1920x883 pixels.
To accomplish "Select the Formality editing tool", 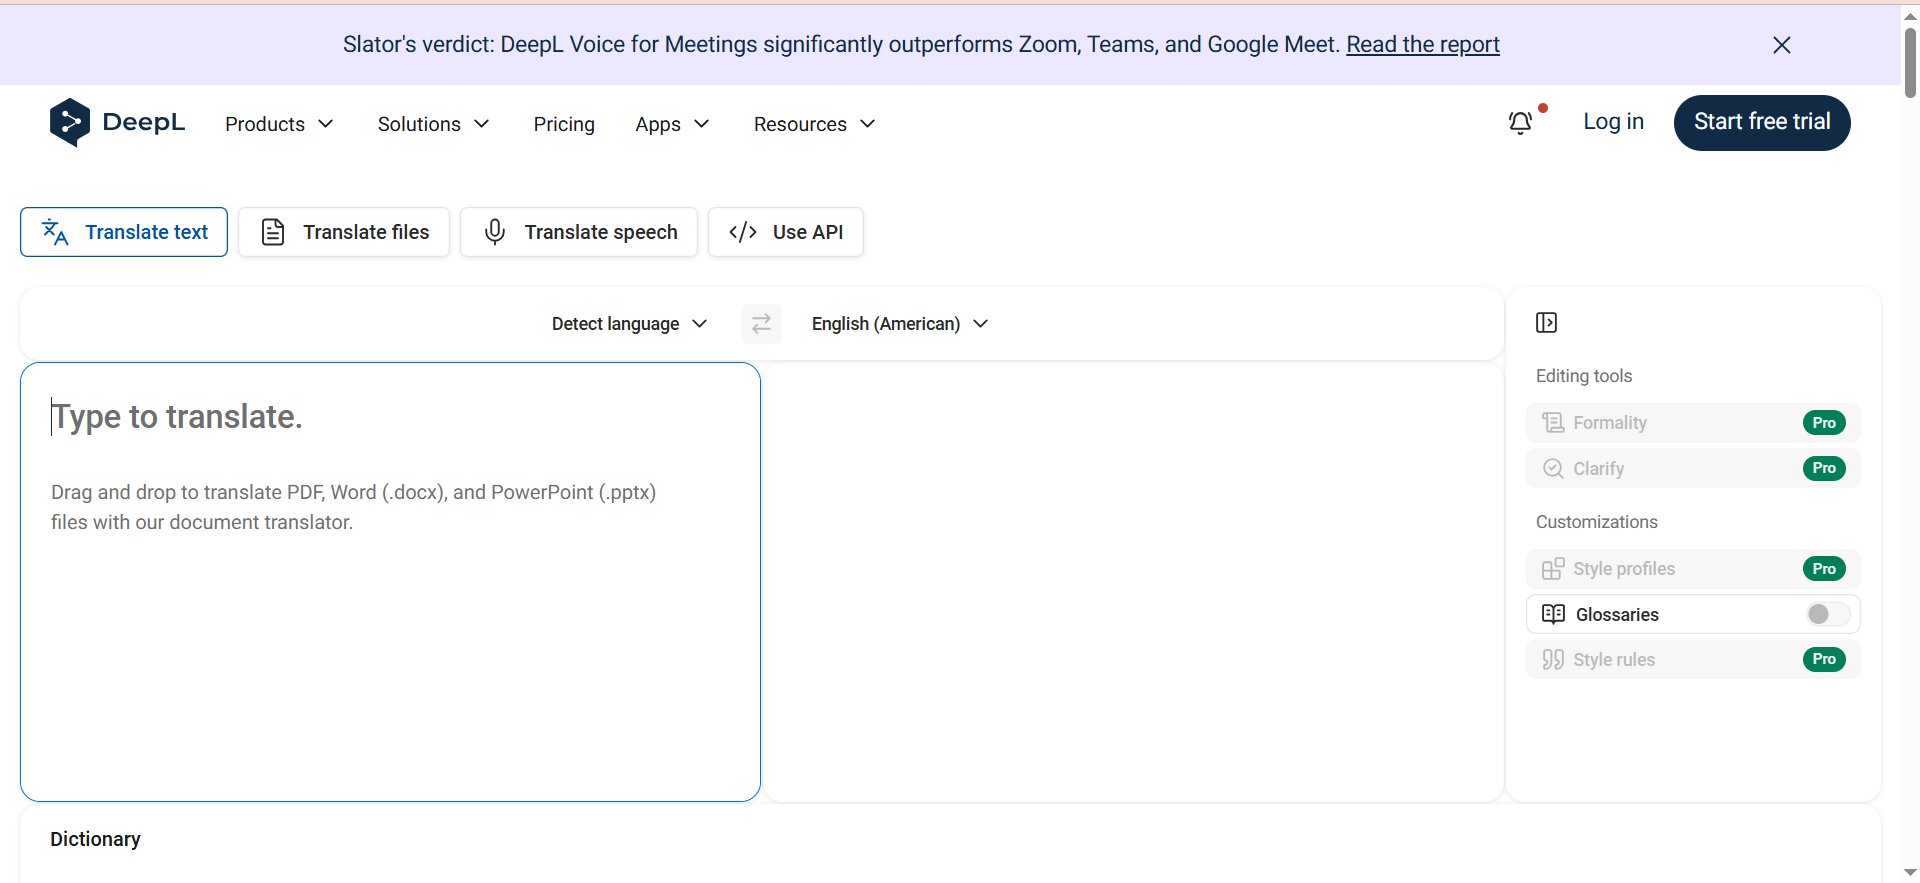I will 1693,423.
